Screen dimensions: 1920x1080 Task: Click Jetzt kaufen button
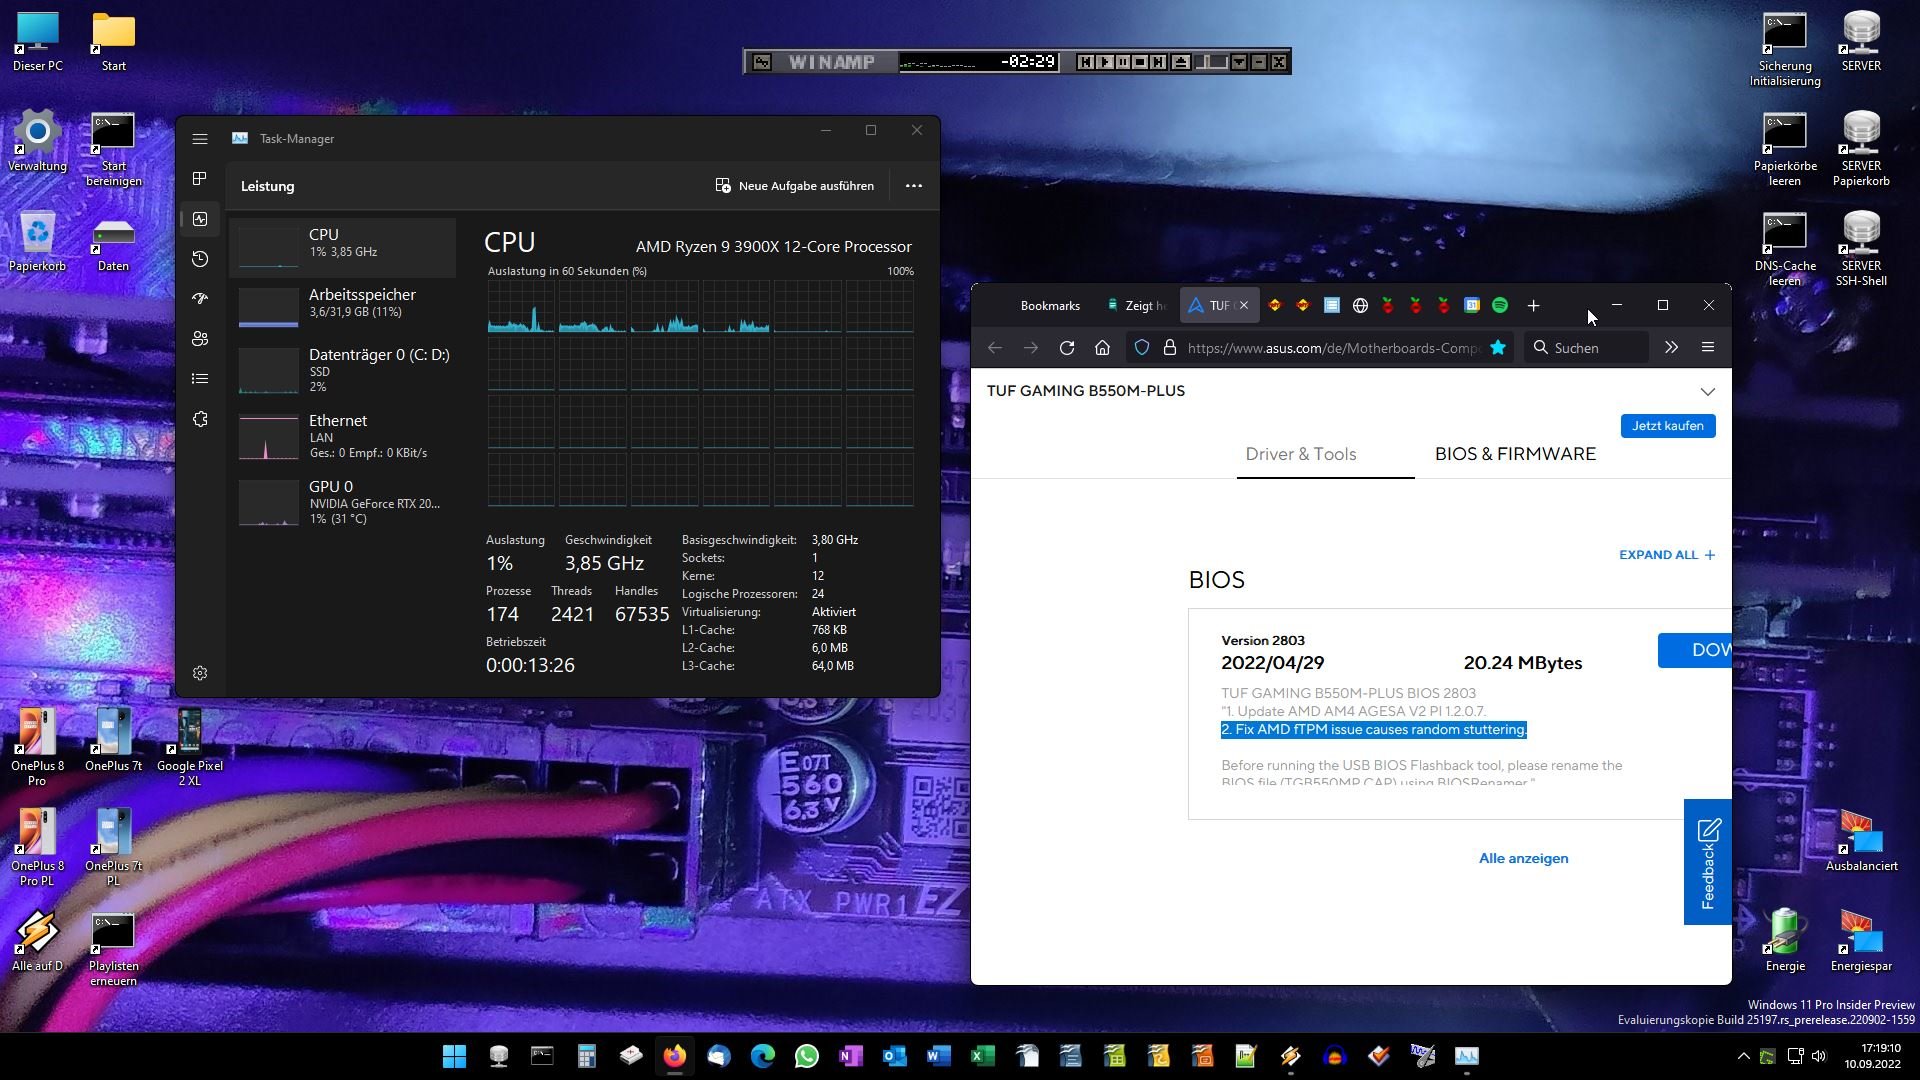[1667, 426]
